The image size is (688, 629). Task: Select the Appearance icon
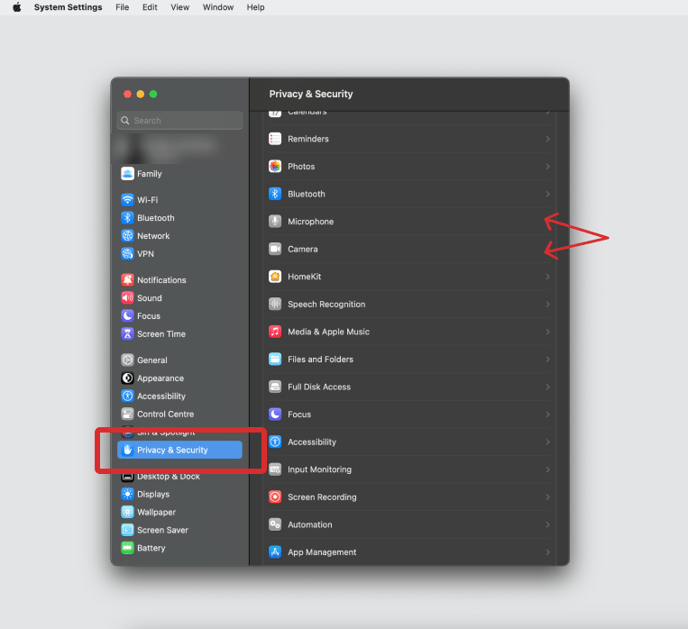point(127,378)
